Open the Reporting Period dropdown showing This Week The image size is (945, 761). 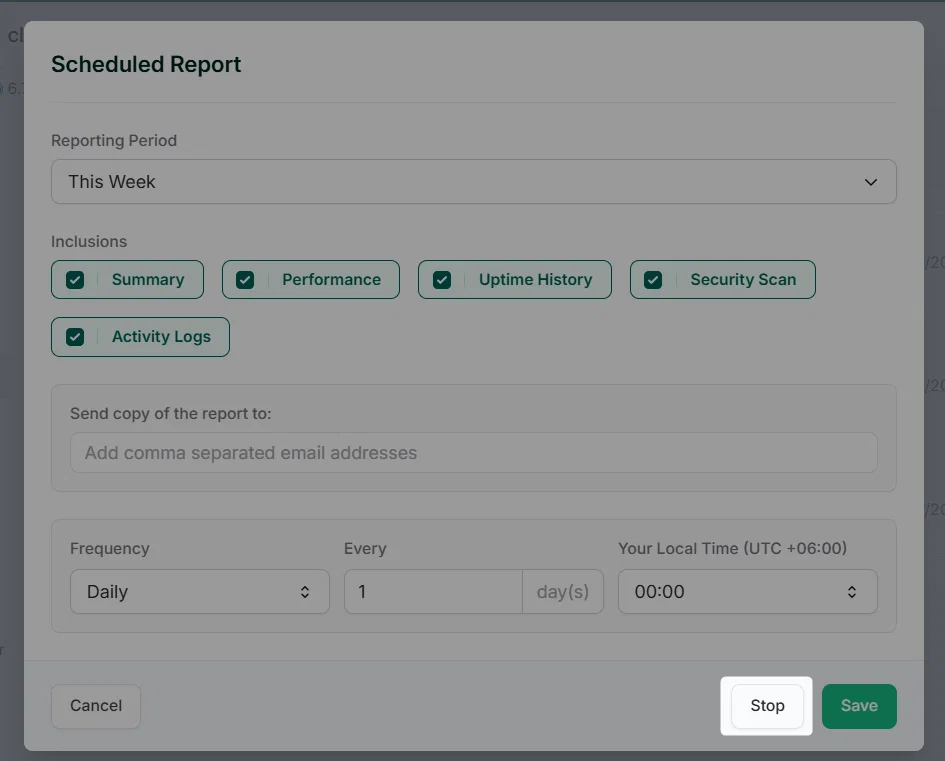tap(474, 181)
